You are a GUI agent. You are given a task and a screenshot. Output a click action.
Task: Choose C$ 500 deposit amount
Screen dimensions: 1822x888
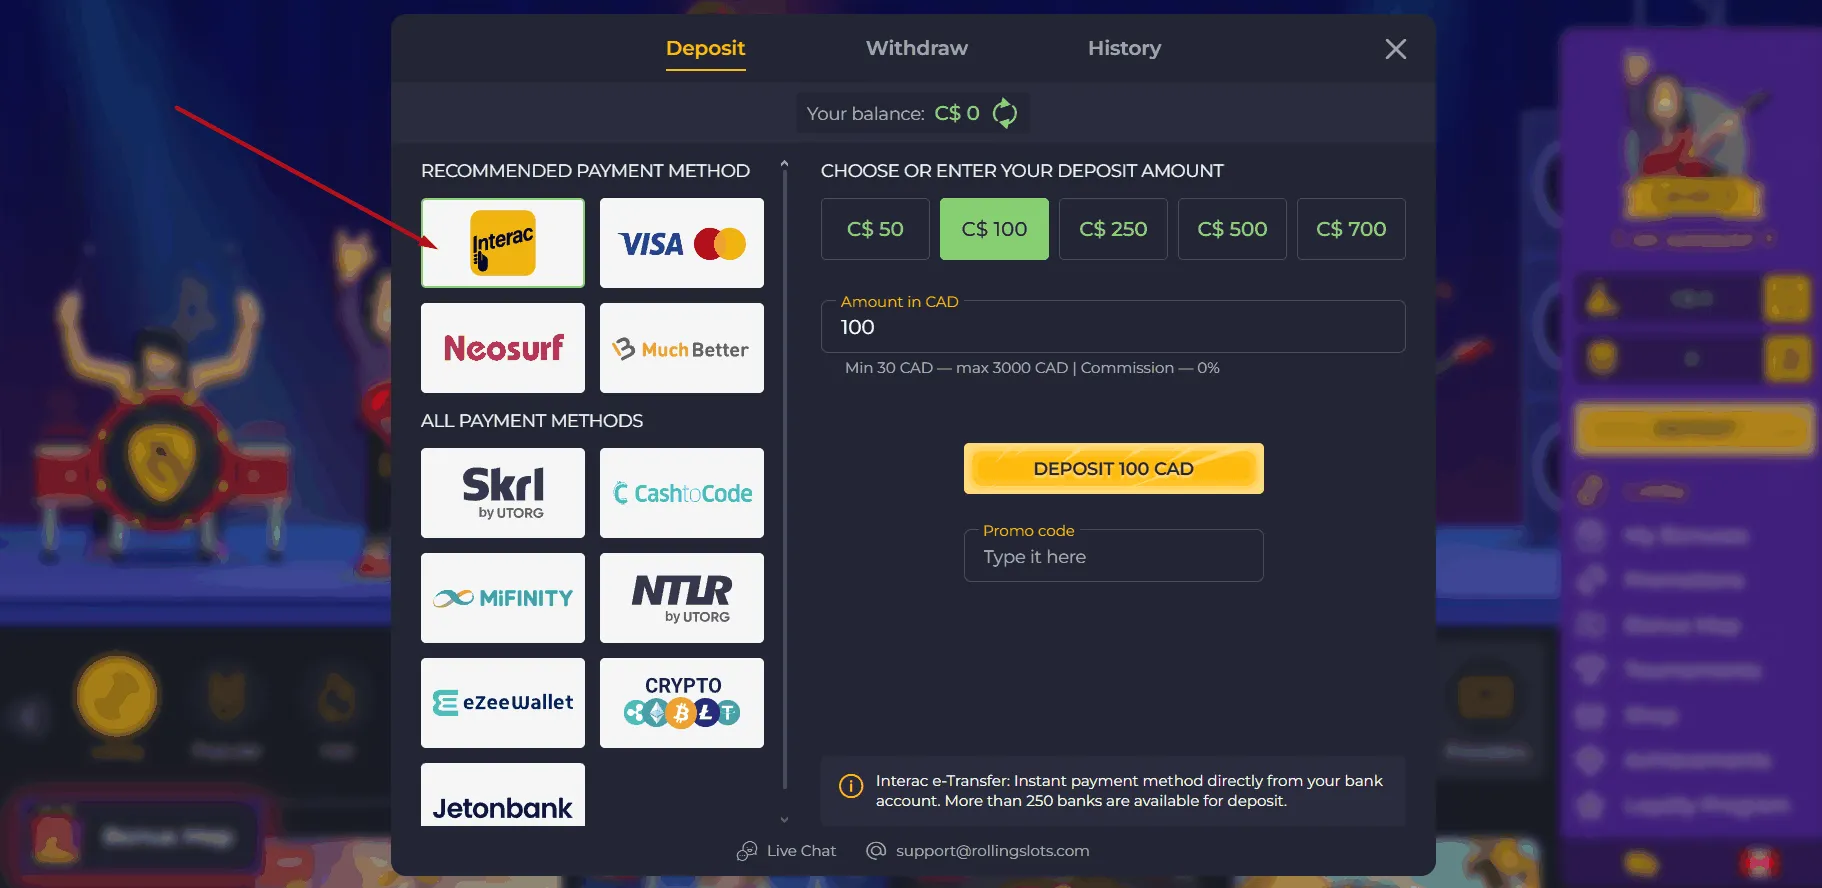[x=1232, y=229]
